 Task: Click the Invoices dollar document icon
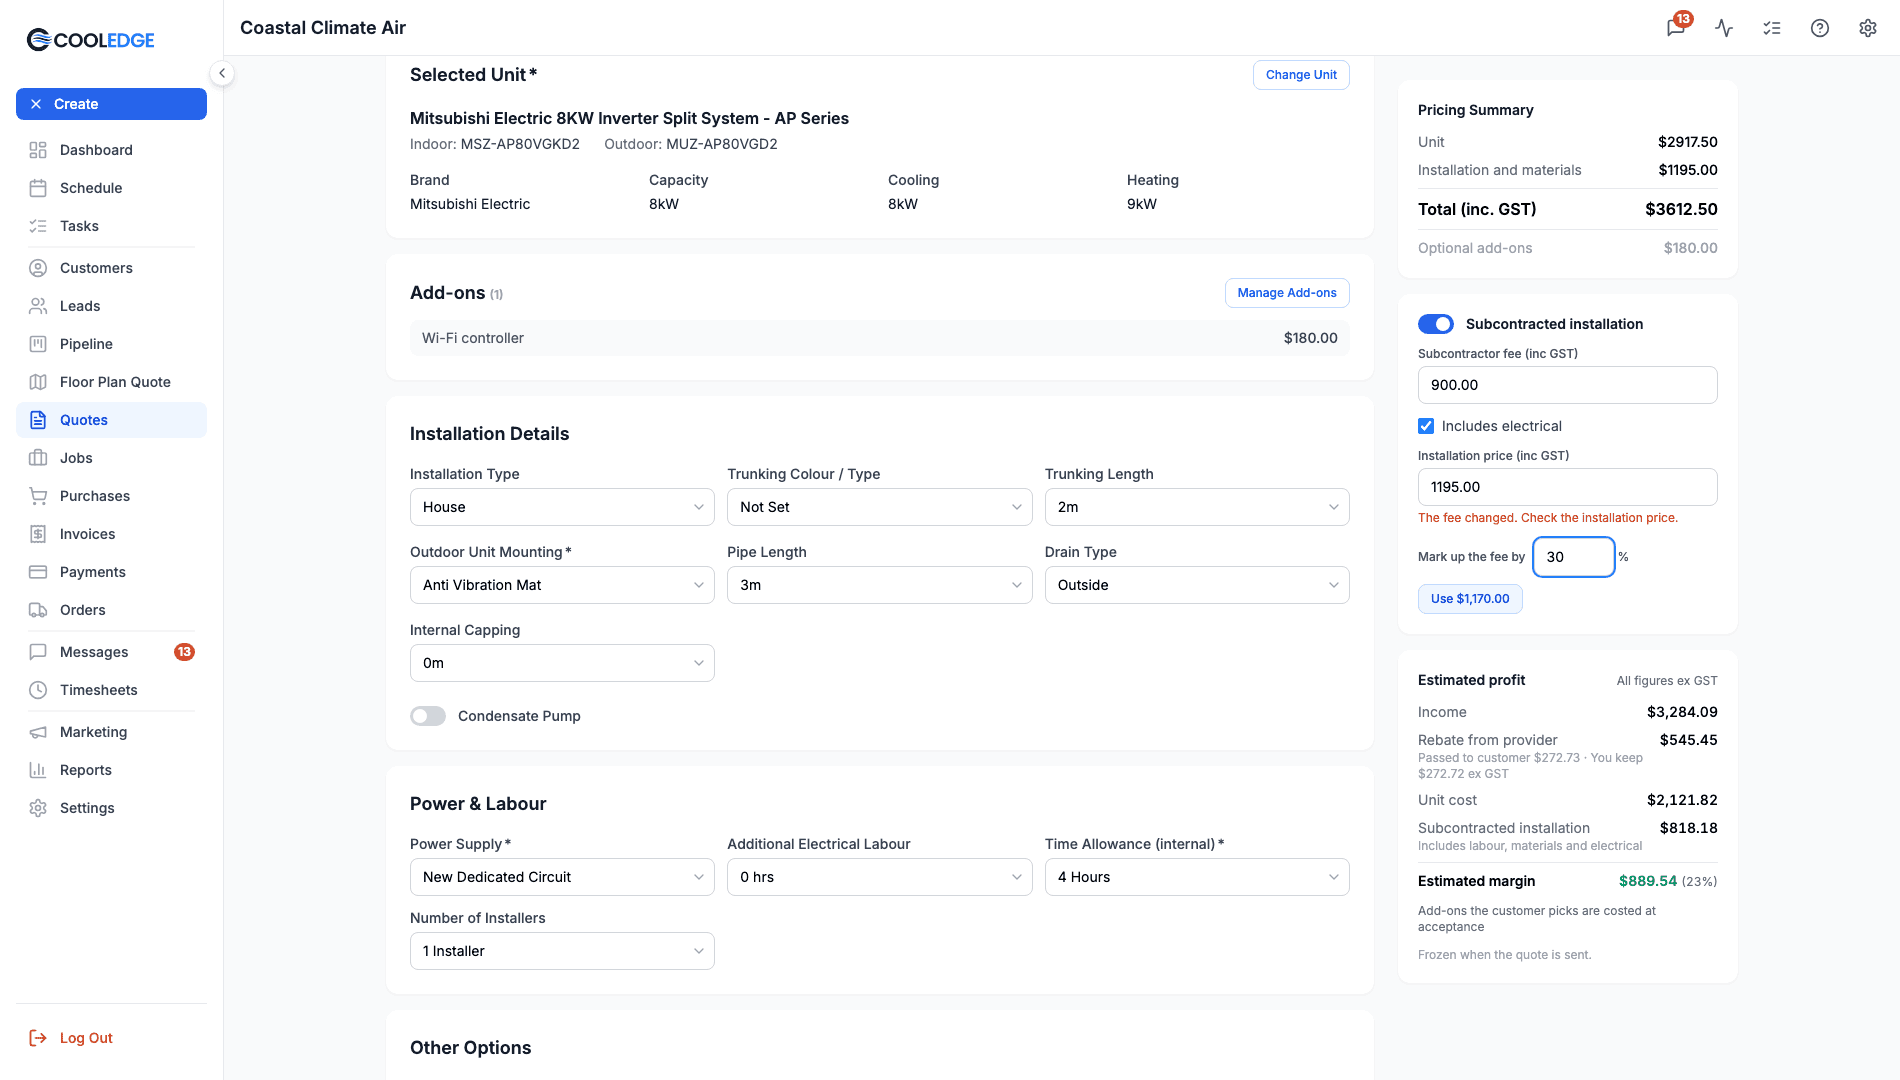click(x=38, y=534)
